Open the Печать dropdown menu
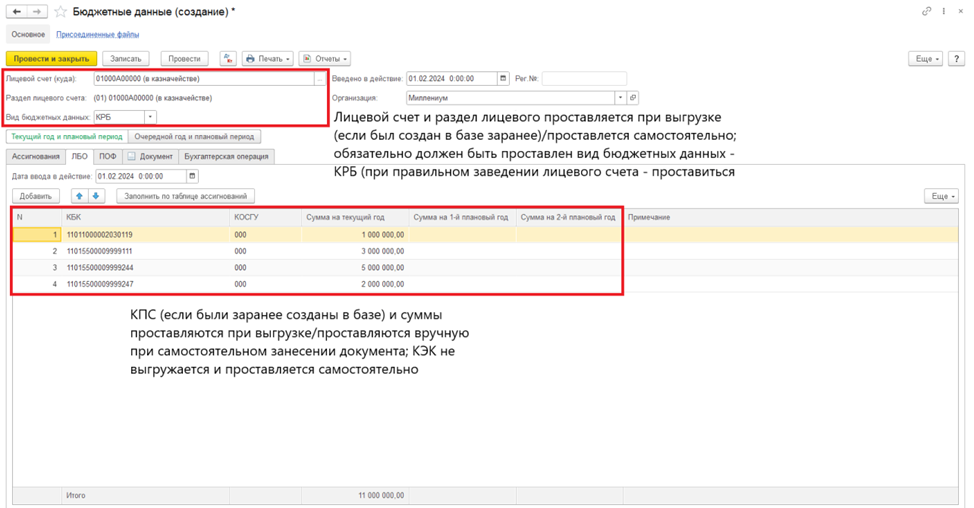Image resolution: width=974 pixels, height=508 pixels. (268, 58)
